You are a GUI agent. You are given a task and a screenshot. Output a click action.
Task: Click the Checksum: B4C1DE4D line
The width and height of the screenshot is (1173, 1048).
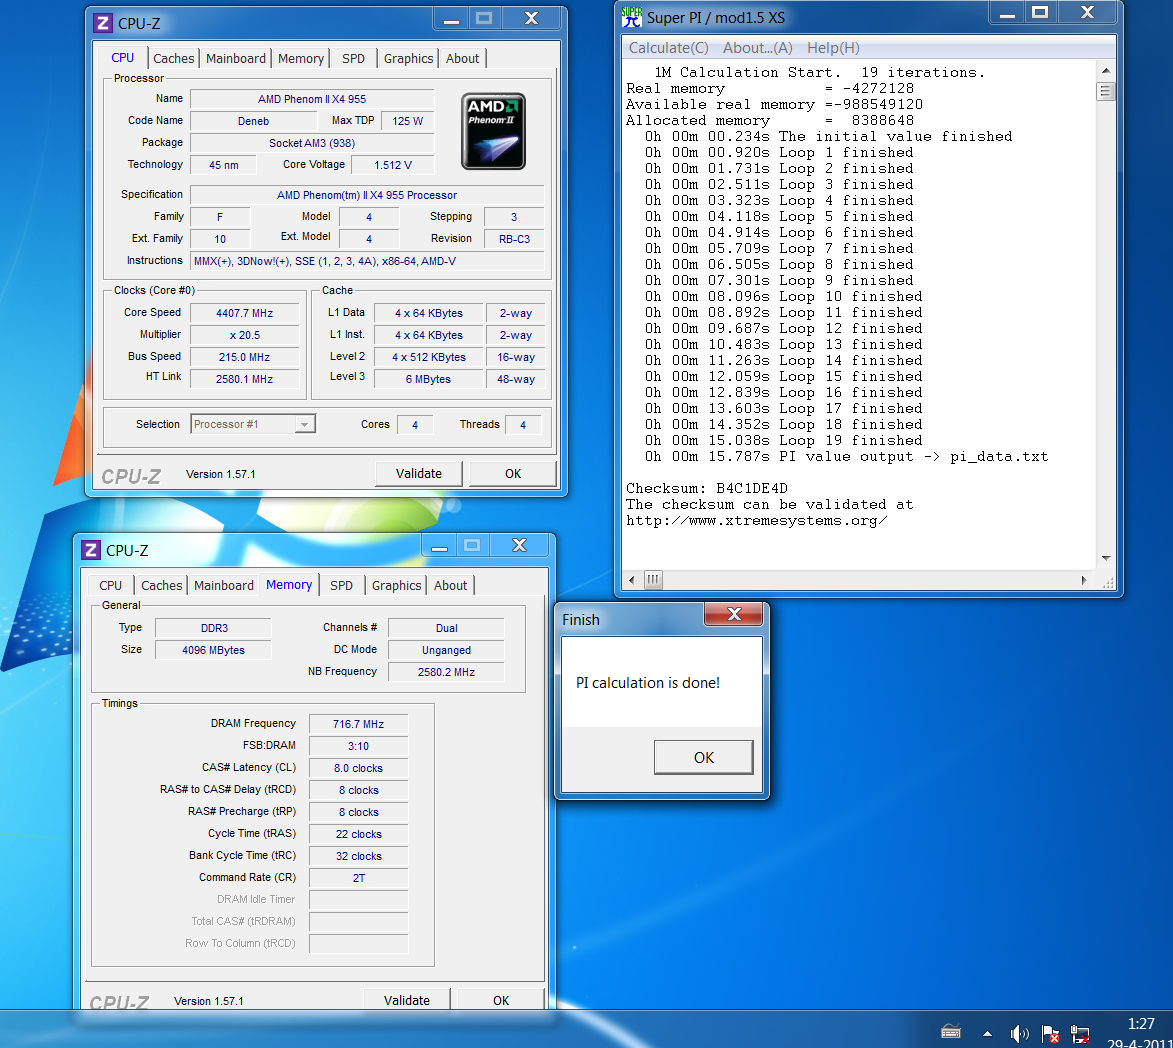(707, 488)
